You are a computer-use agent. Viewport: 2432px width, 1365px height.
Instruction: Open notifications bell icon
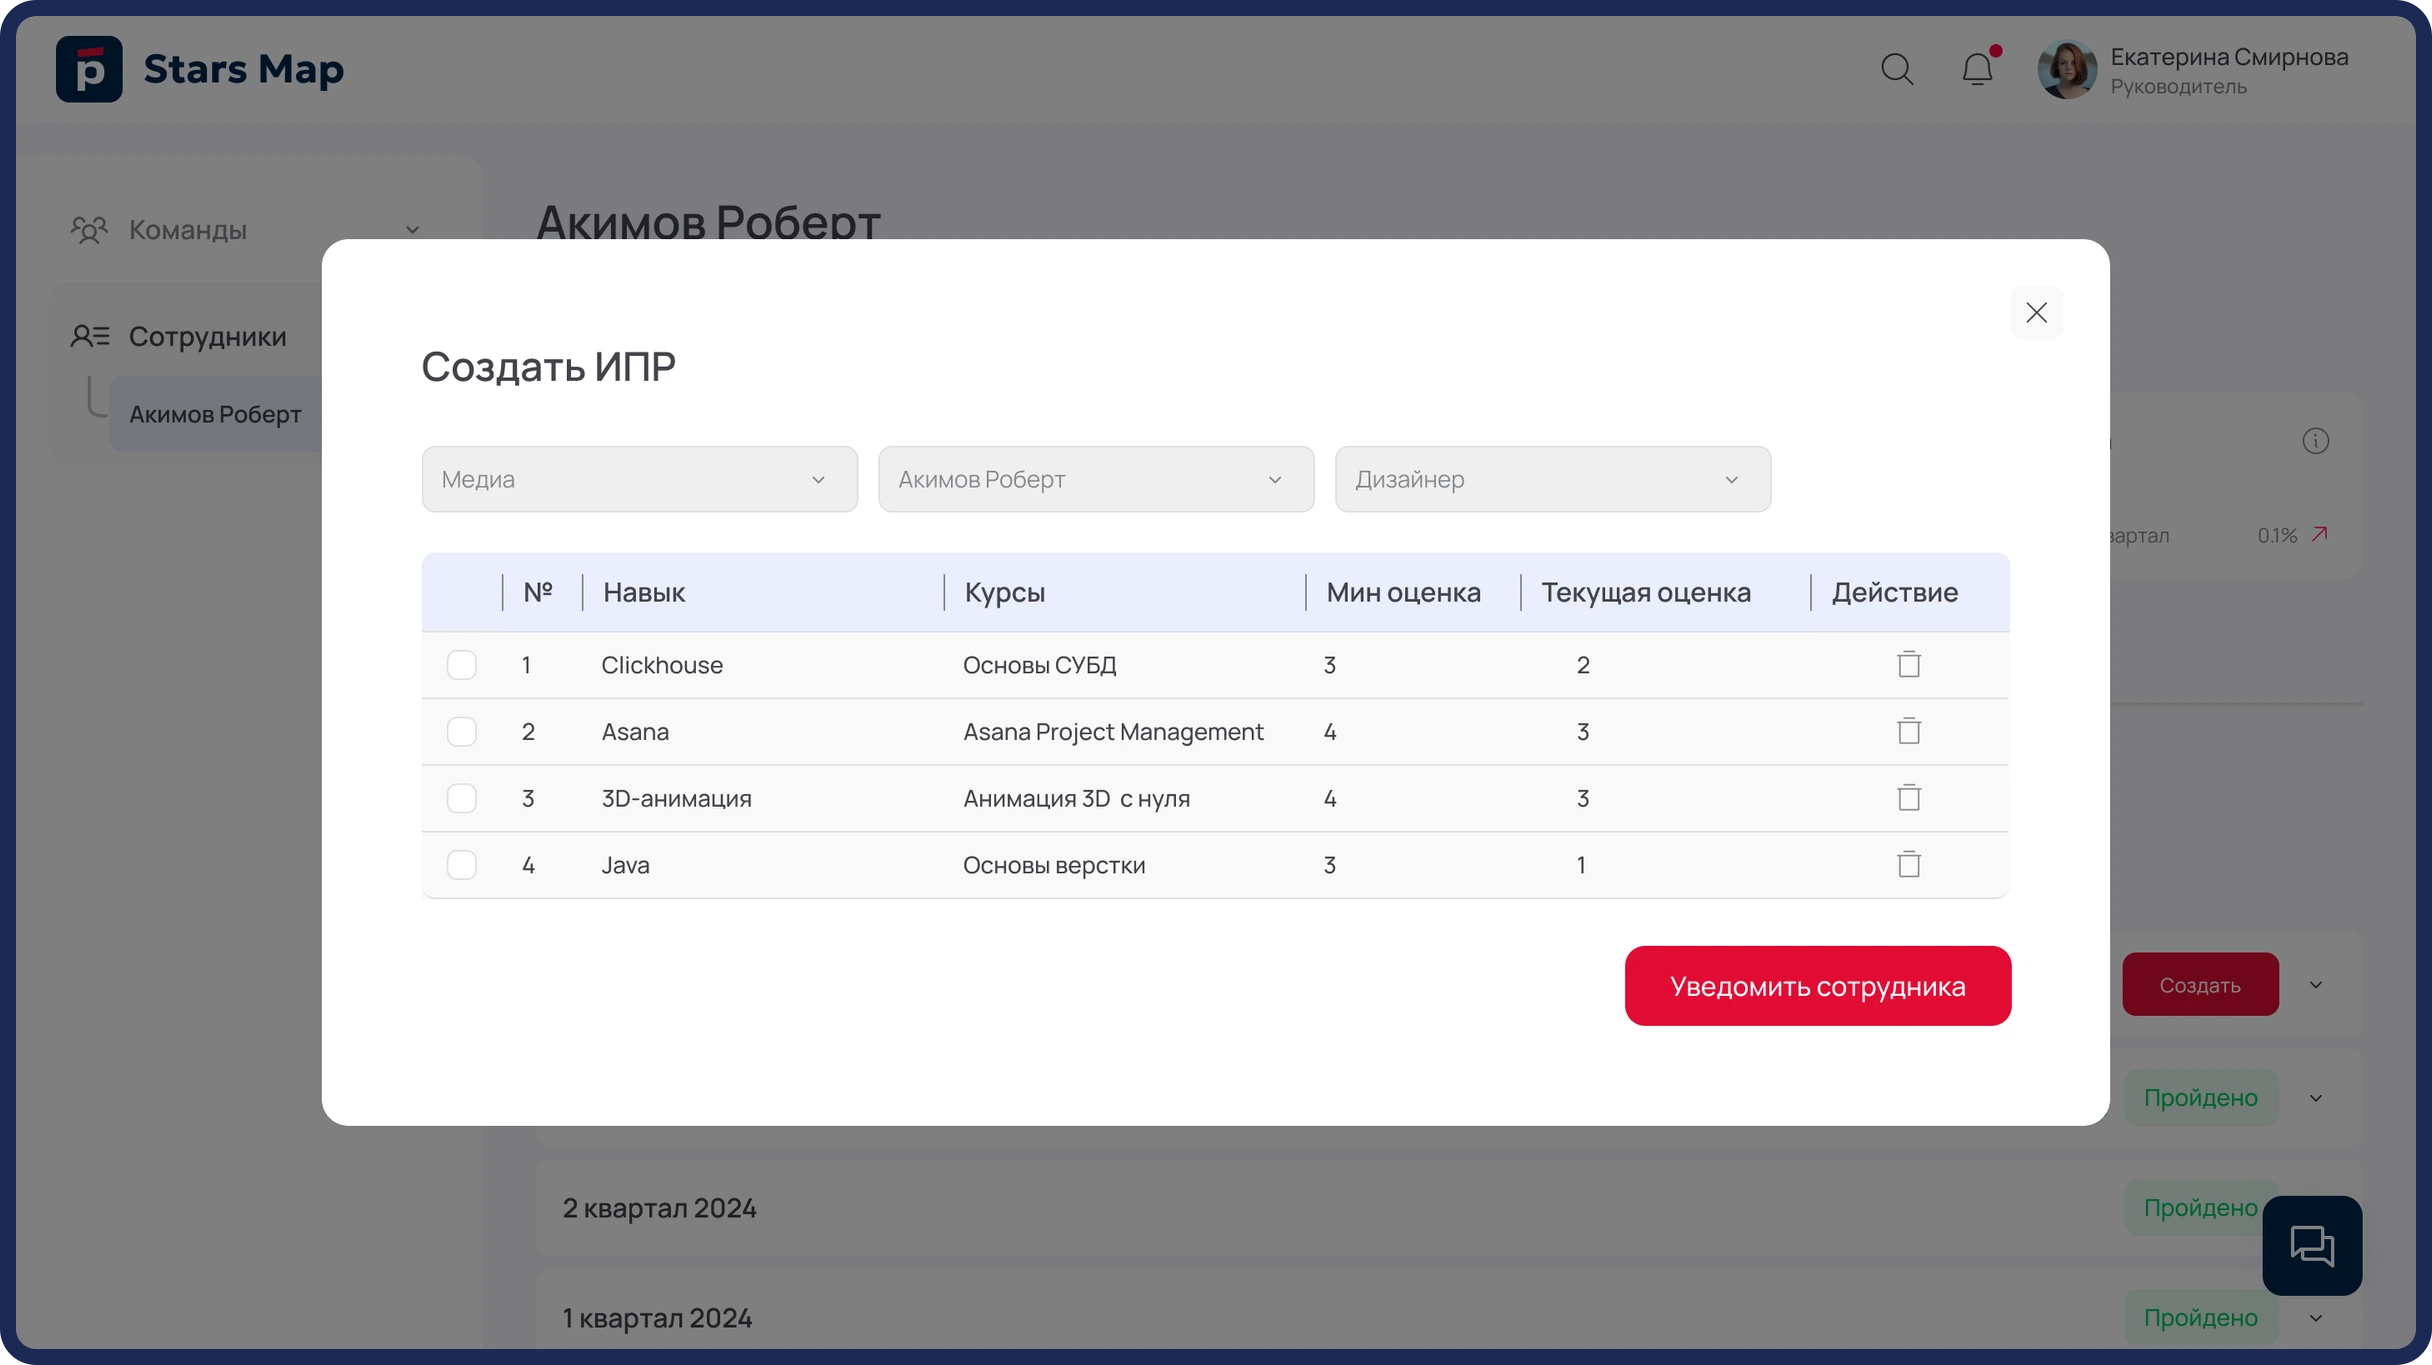coord(1977,70)
